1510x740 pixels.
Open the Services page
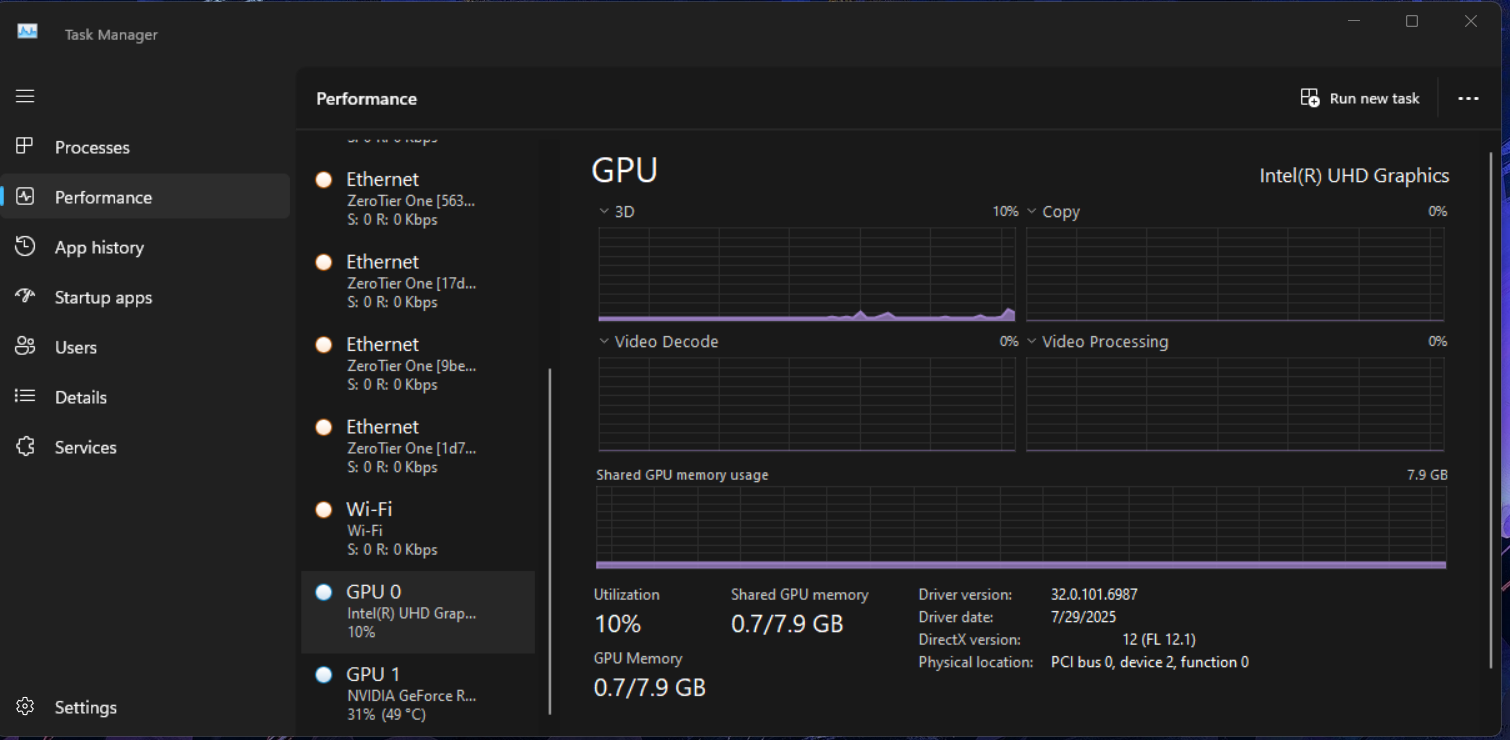click(x=145, y=447)
